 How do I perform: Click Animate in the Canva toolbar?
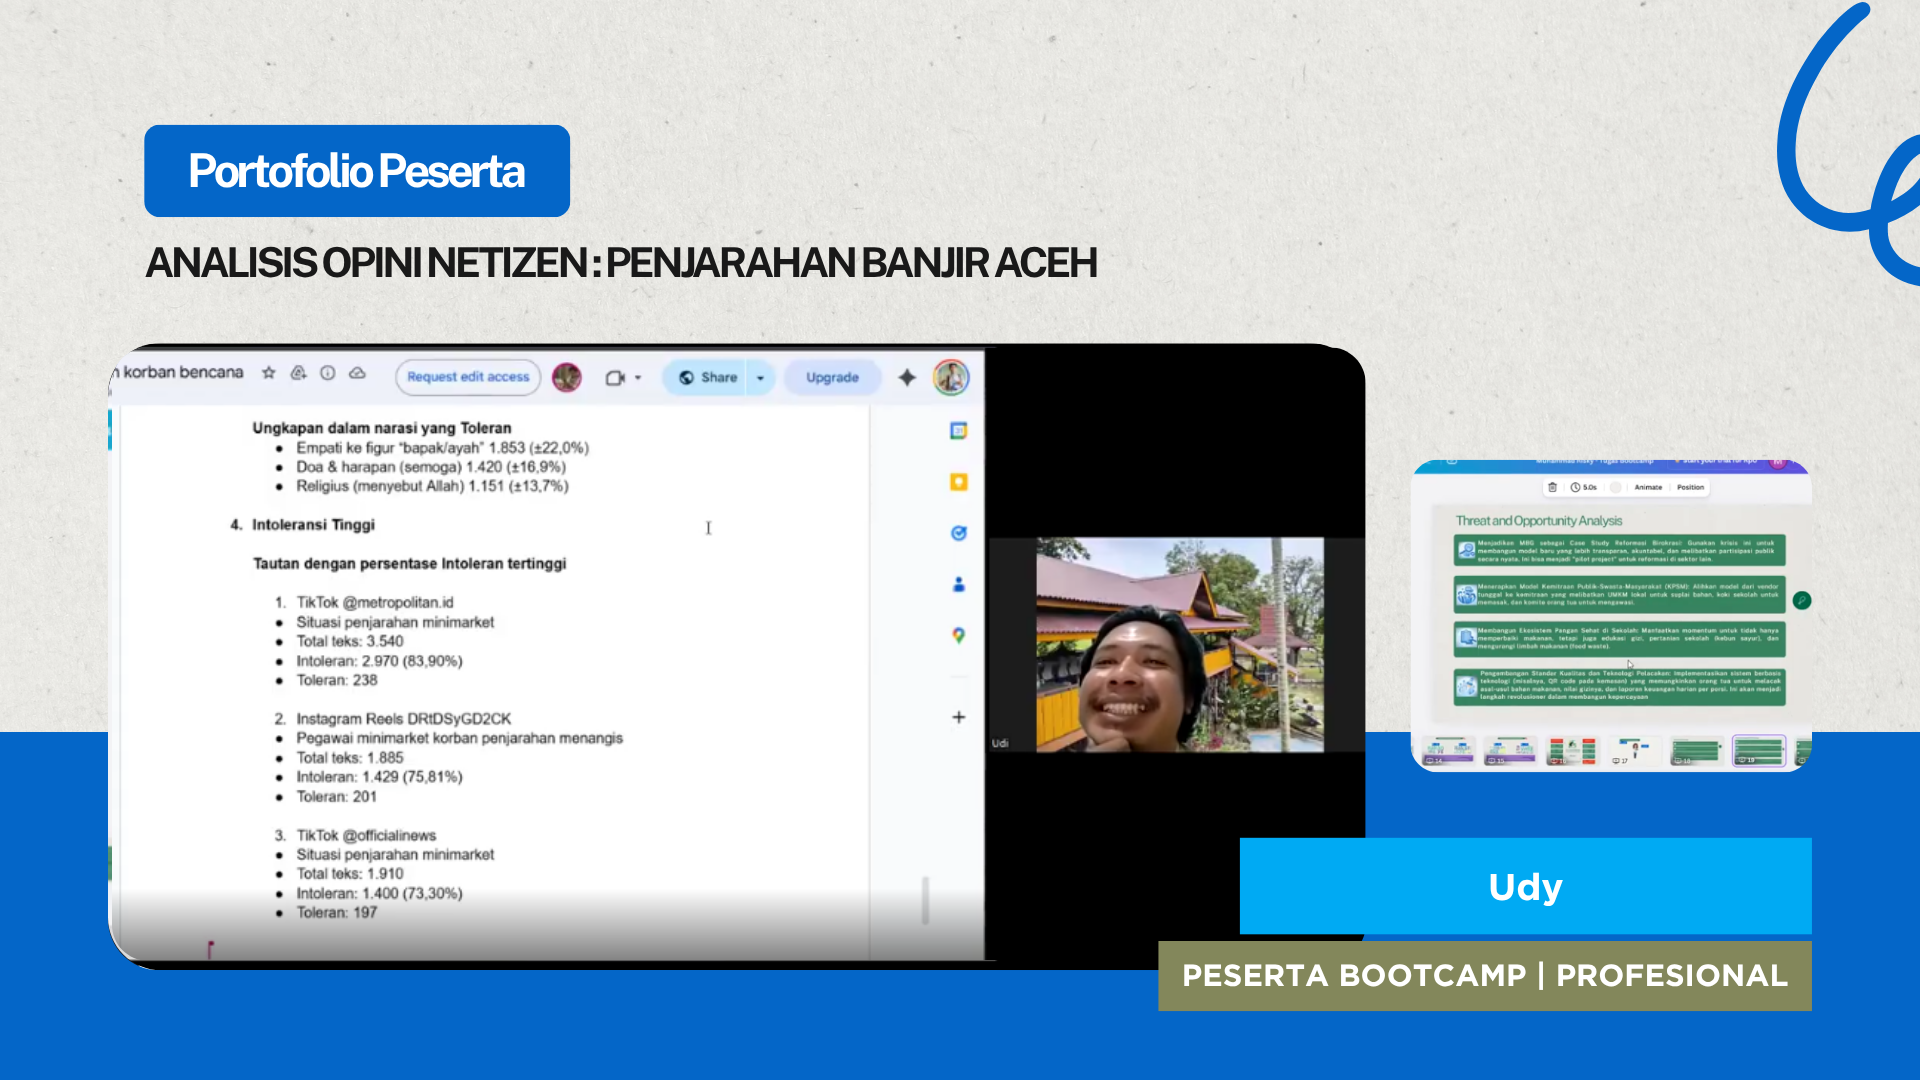(1648, 487)
